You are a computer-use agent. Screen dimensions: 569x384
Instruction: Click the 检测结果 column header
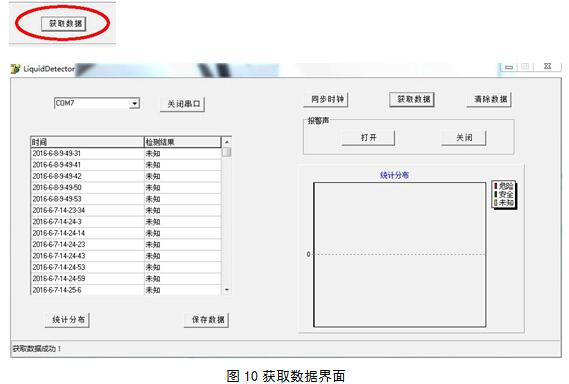tap(183, 142)
